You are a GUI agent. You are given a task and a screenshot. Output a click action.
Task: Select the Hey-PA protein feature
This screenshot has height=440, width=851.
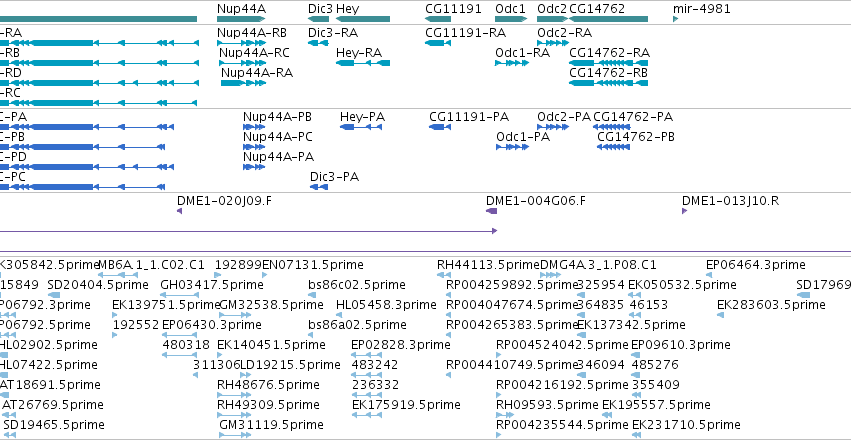coord(361,127)
